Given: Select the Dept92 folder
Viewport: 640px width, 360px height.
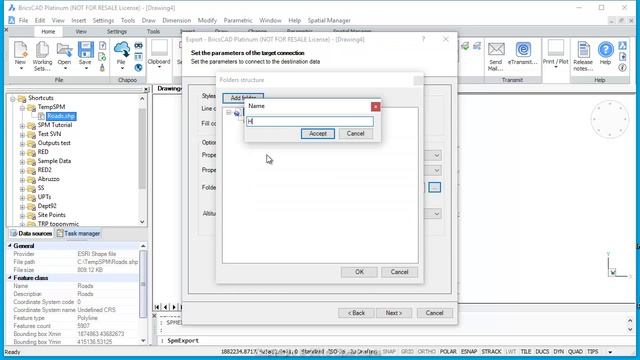Looking at the screenshot, I should click(x=47, y=206).
